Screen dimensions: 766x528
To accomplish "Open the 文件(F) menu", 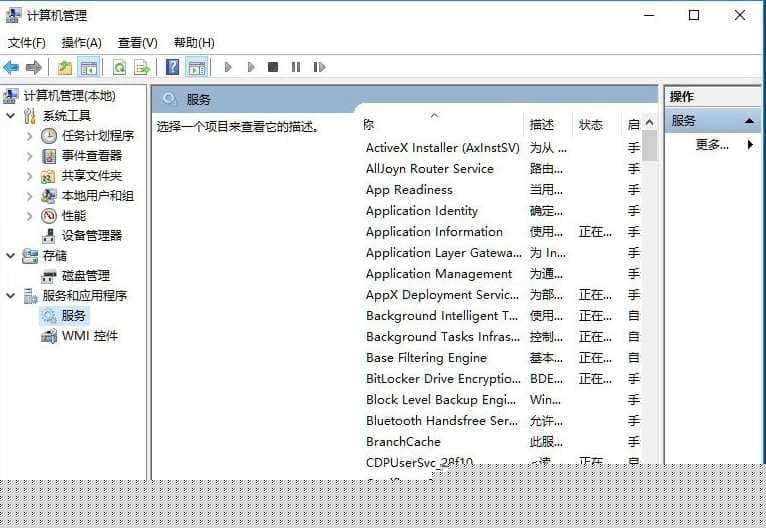I will coord(26,43).
